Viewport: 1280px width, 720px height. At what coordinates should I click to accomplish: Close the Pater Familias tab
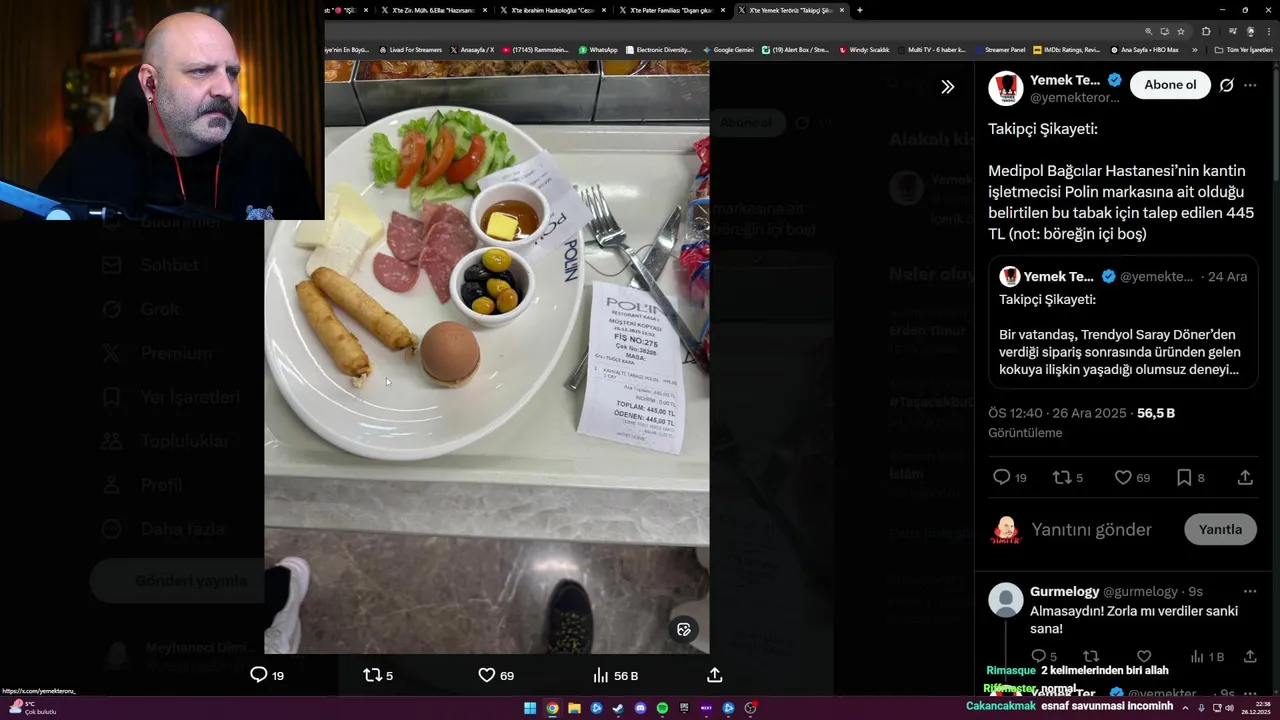point(723,10)
